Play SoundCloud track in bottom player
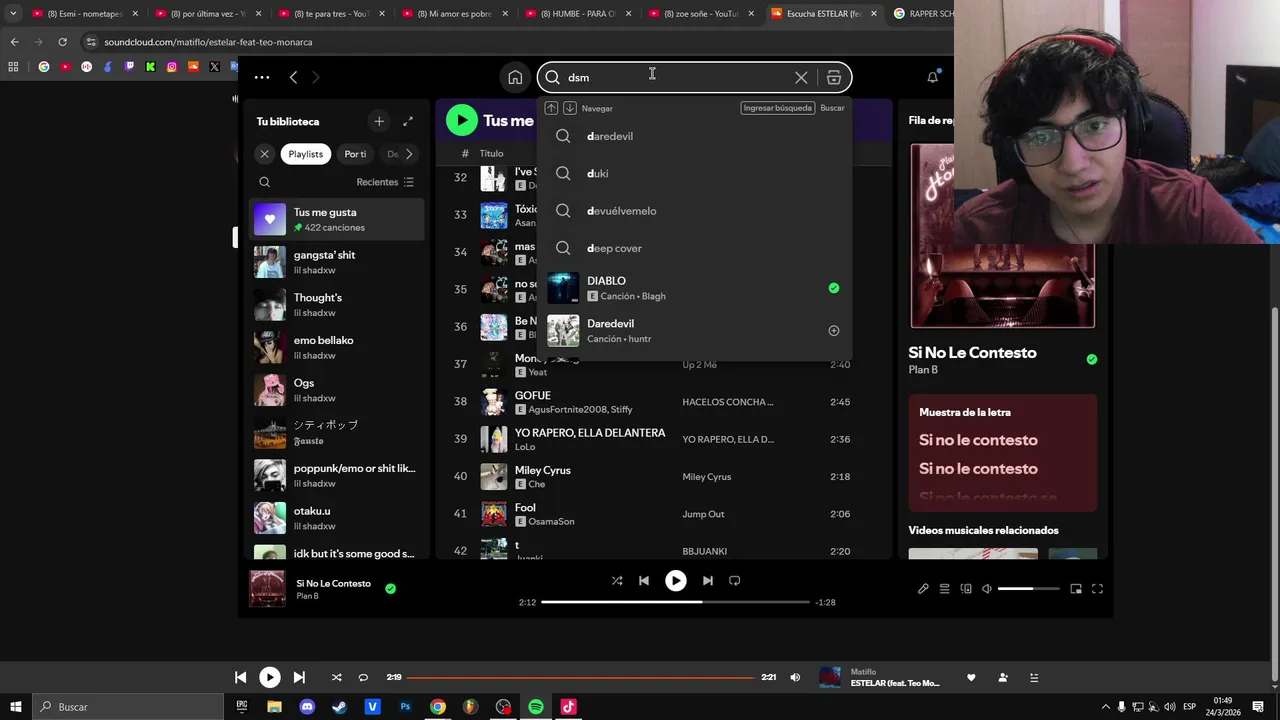This screenshot has width=1280, height=720. tap(270, 677)
